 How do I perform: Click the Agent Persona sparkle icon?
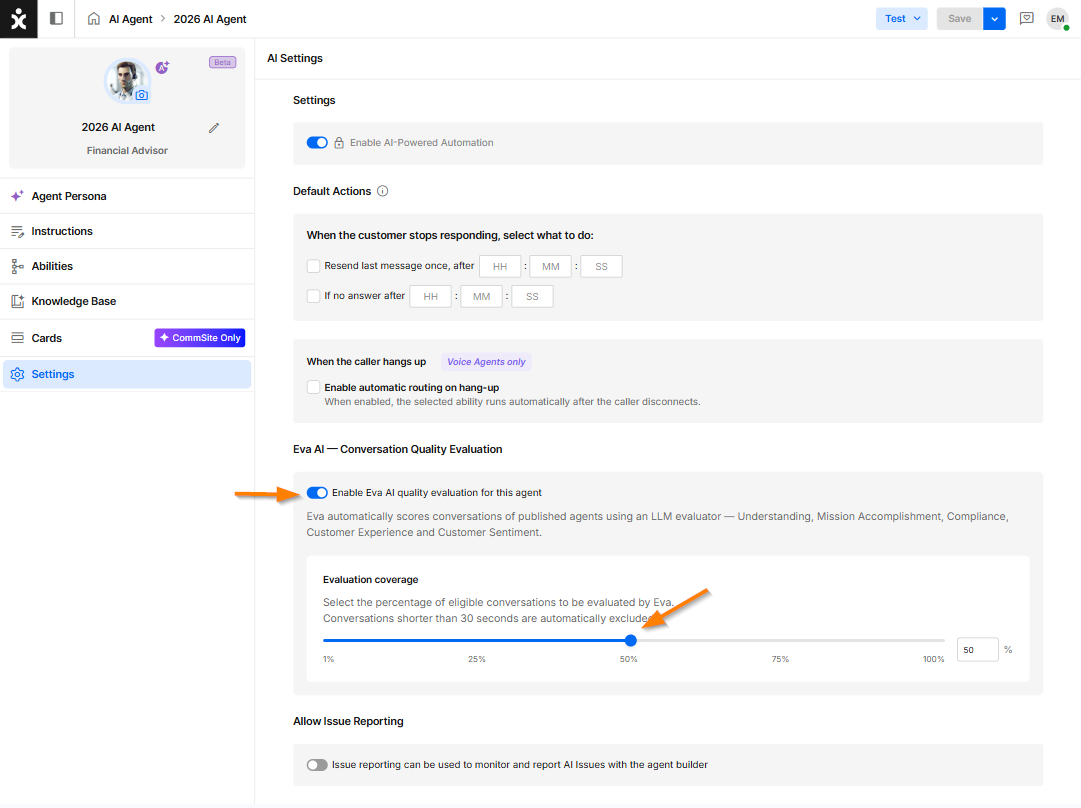17,196
